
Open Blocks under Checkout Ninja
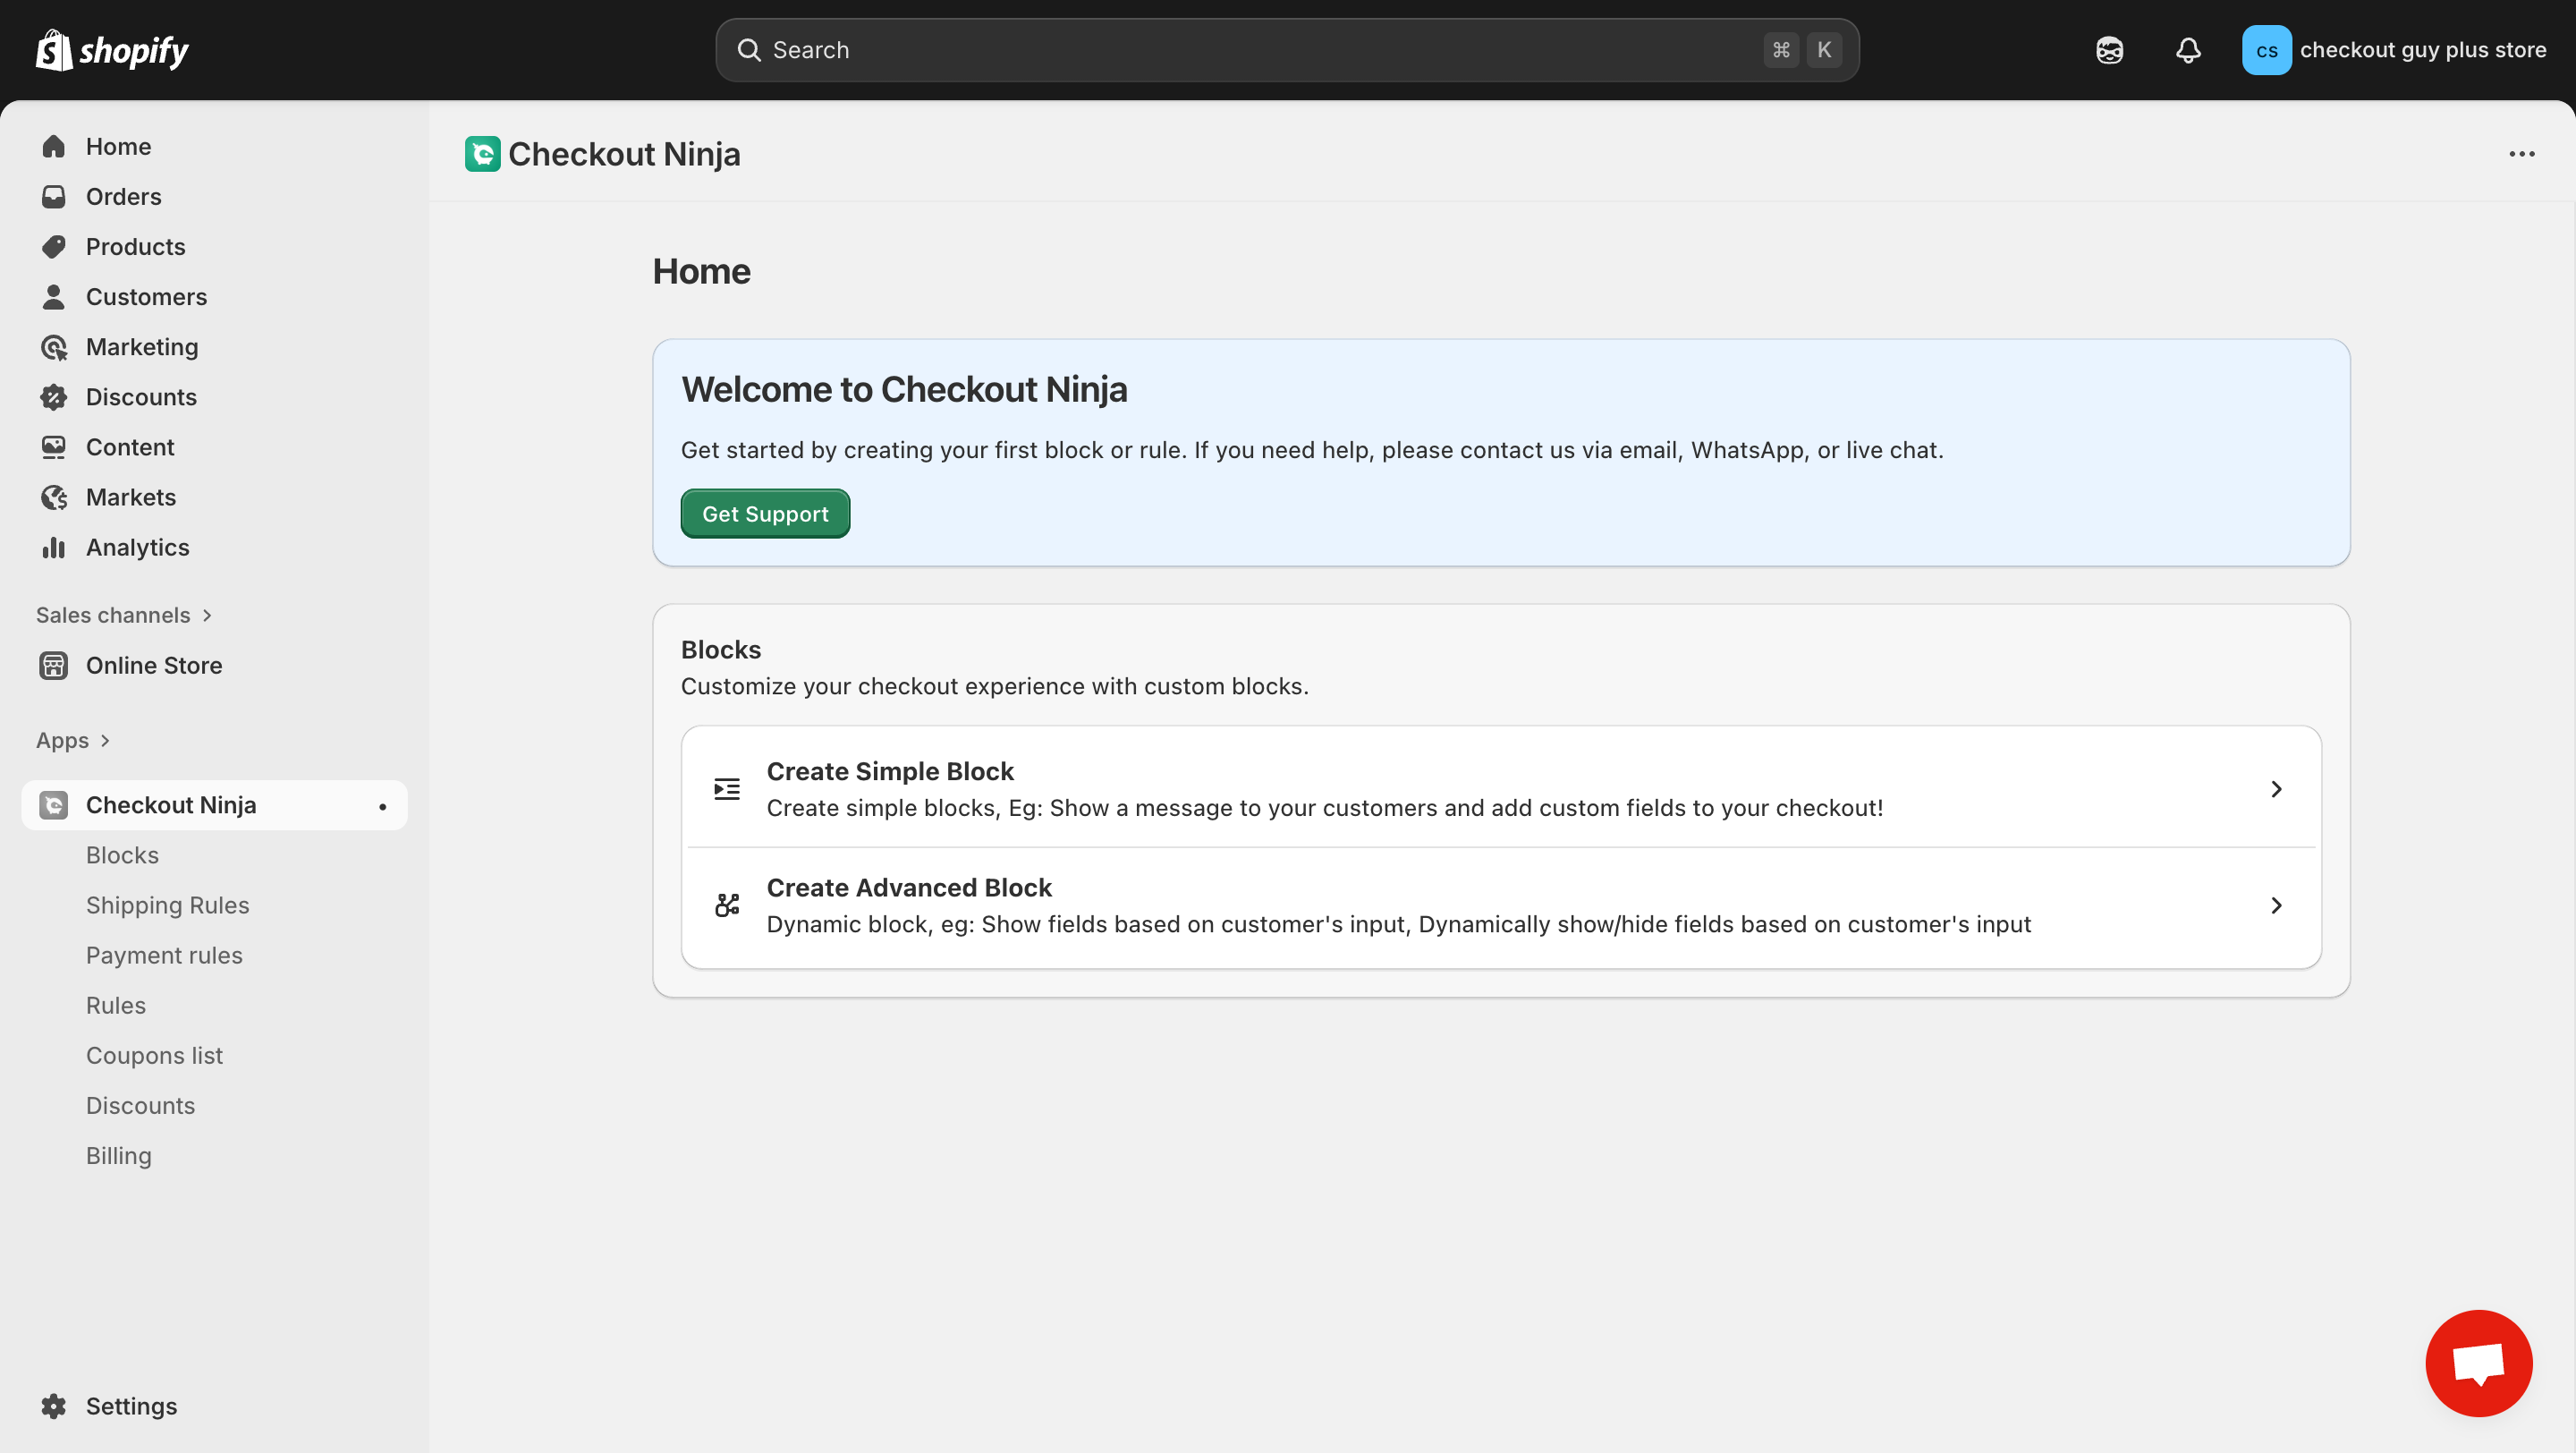(x=122, y=855)
